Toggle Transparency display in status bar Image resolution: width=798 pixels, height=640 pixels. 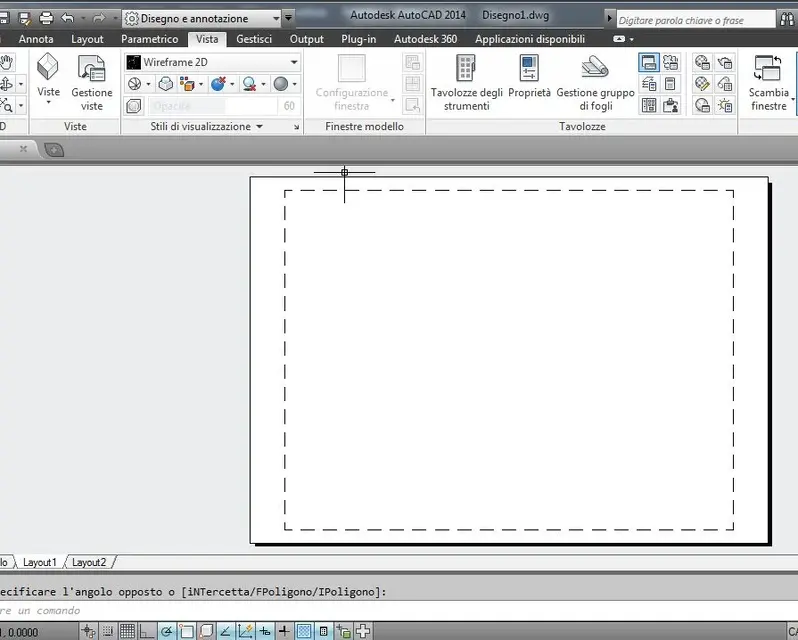coord(304,631)
